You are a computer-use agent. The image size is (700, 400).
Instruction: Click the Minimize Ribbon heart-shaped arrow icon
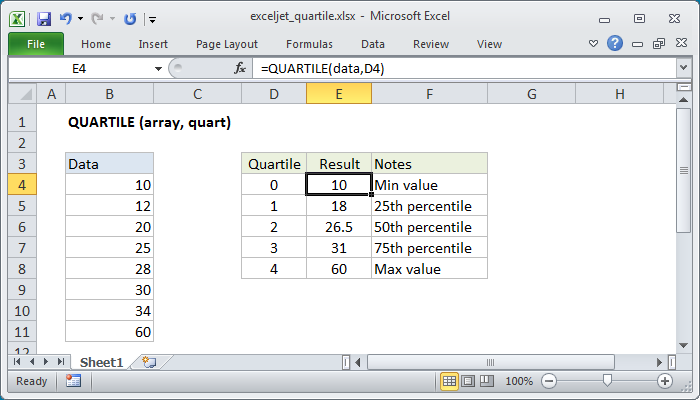(x=593, y=44)
